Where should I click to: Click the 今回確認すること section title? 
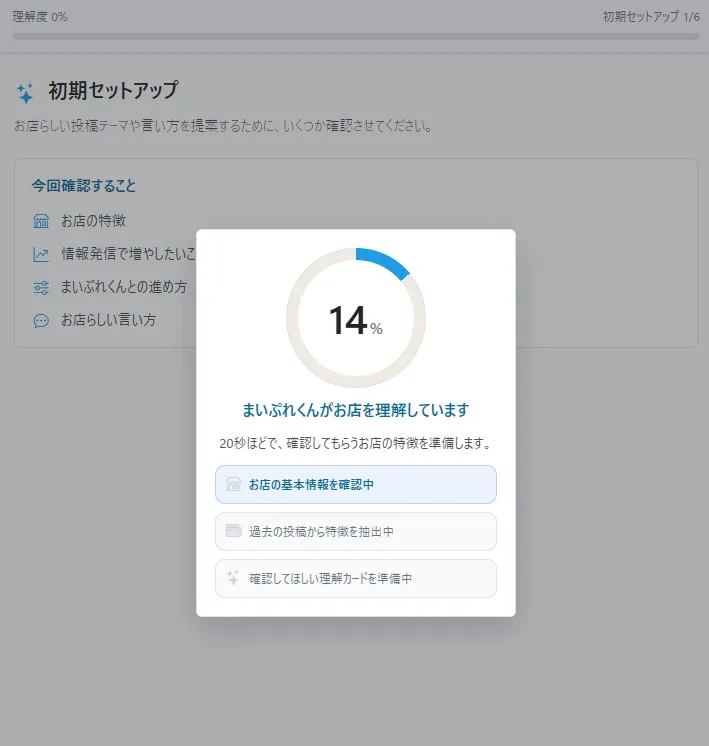[x=84, y=186]
